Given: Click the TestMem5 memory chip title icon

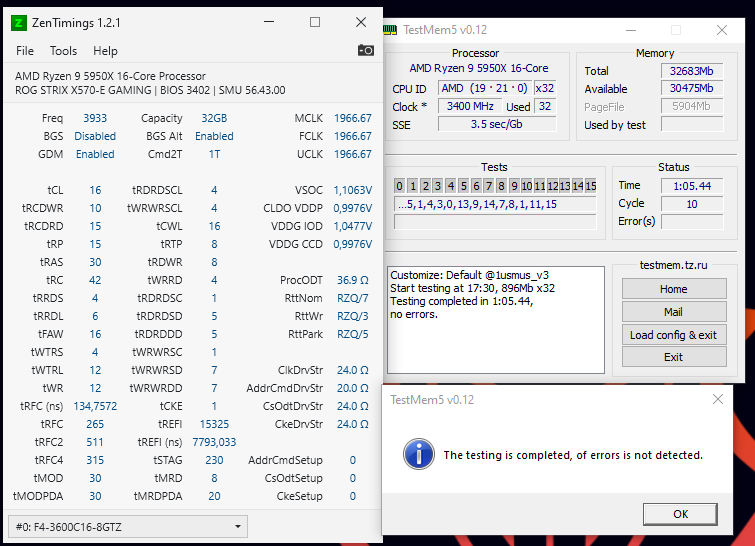Looking at the screenshot, I should point(390,30).
